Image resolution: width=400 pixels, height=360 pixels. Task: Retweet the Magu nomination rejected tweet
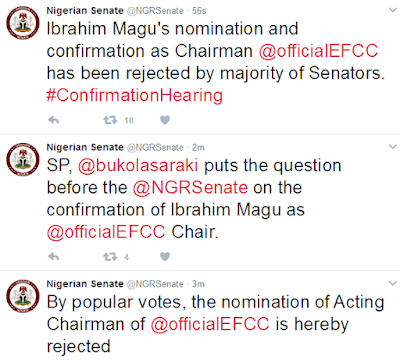[x=110, y=120]
